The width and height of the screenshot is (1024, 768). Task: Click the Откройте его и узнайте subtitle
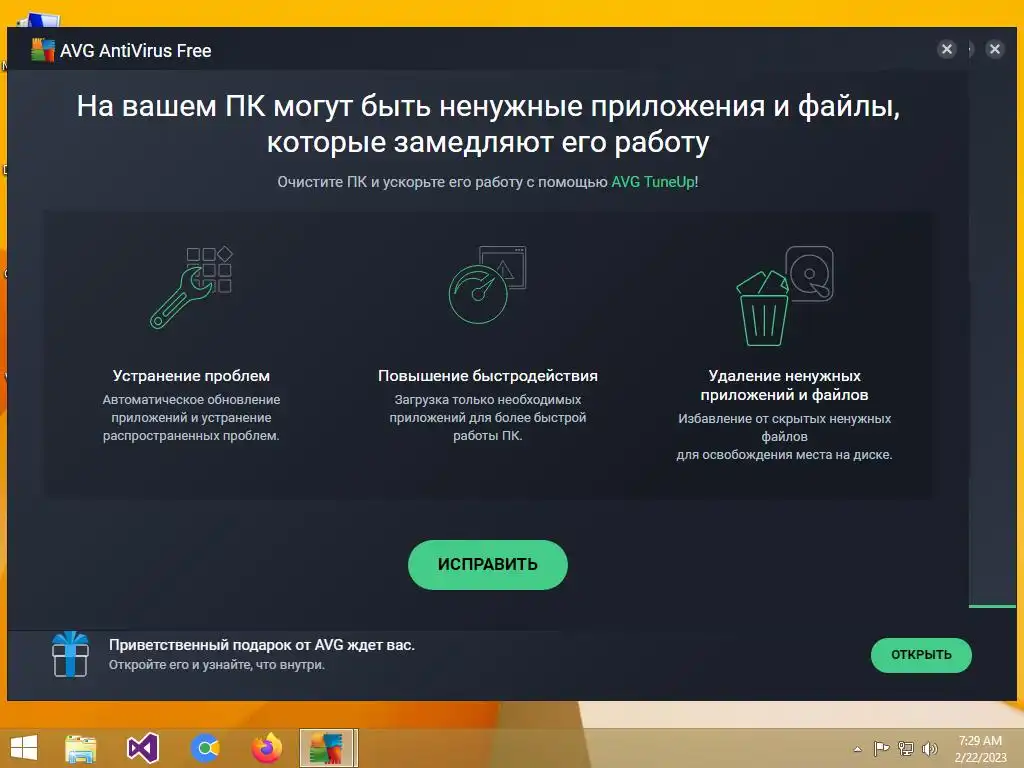click(x=216, y=665)
